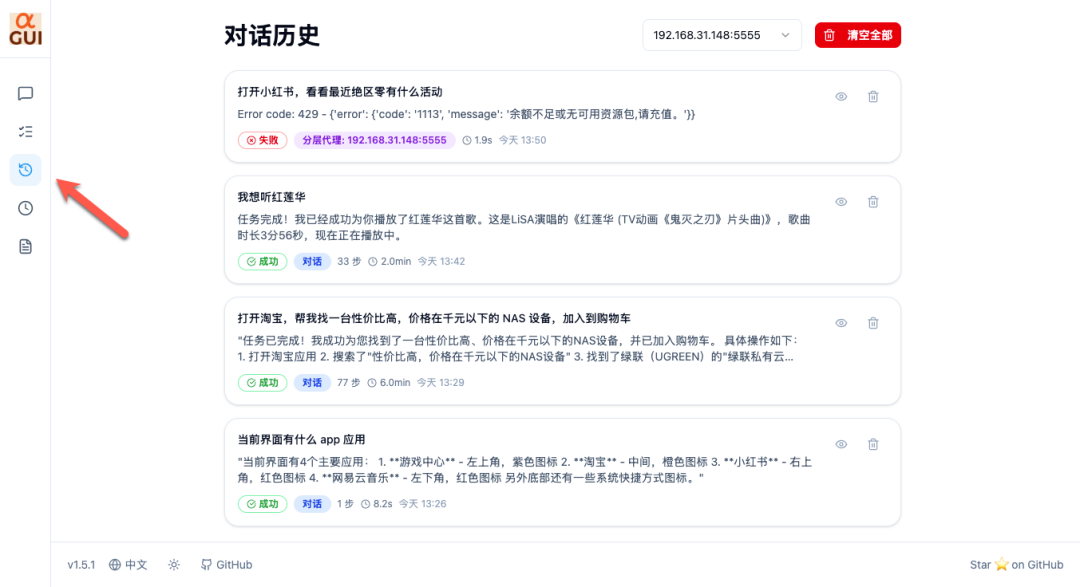Select the task checklist icon in sidebar
Image resolution: width=1080 pixels, height=587 pixels.
click(24, 132)
